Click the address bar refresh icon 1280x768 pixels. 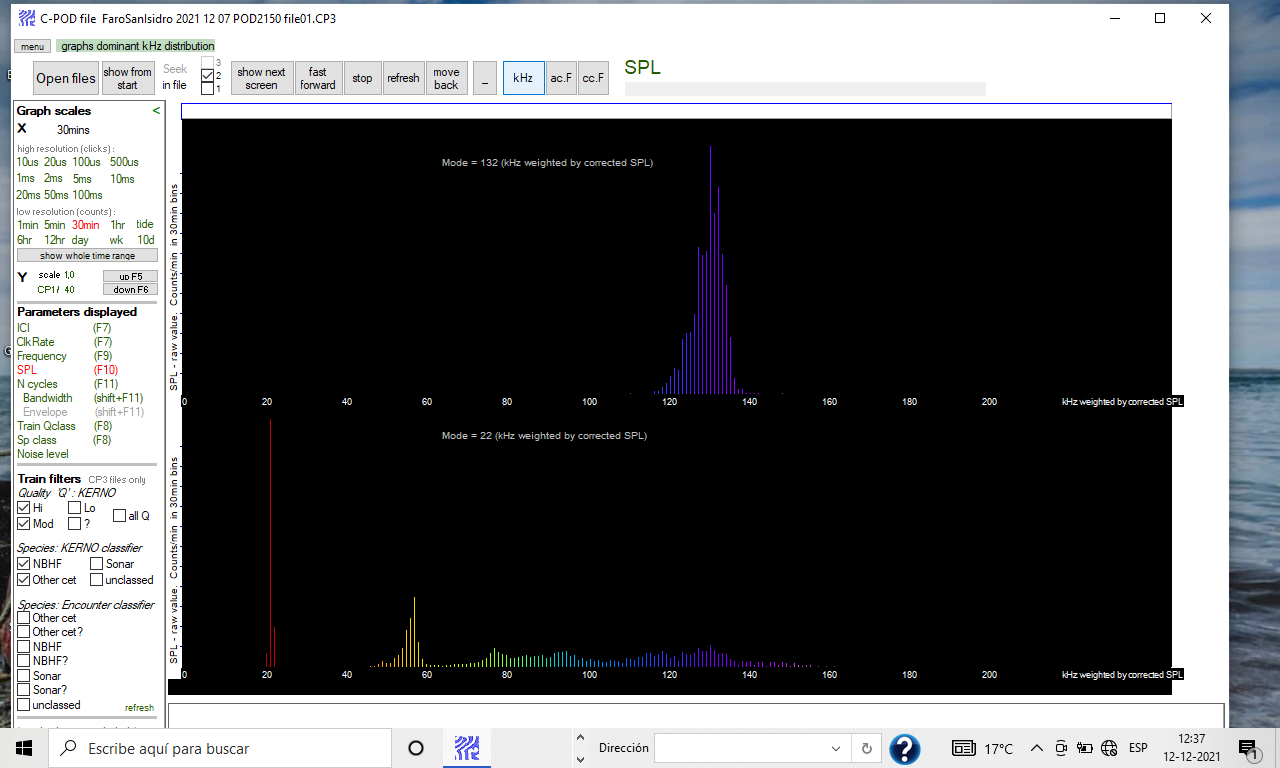866,748
